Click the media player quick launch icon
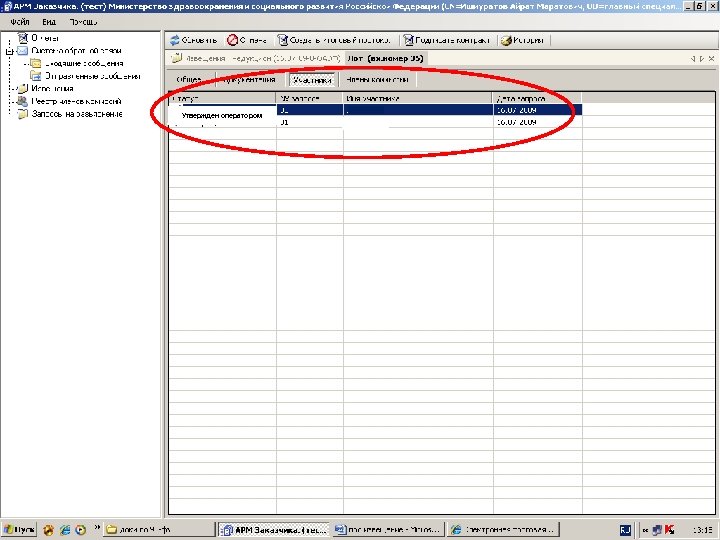This screenshot has height=540, width=720. (x=80, y=530)
